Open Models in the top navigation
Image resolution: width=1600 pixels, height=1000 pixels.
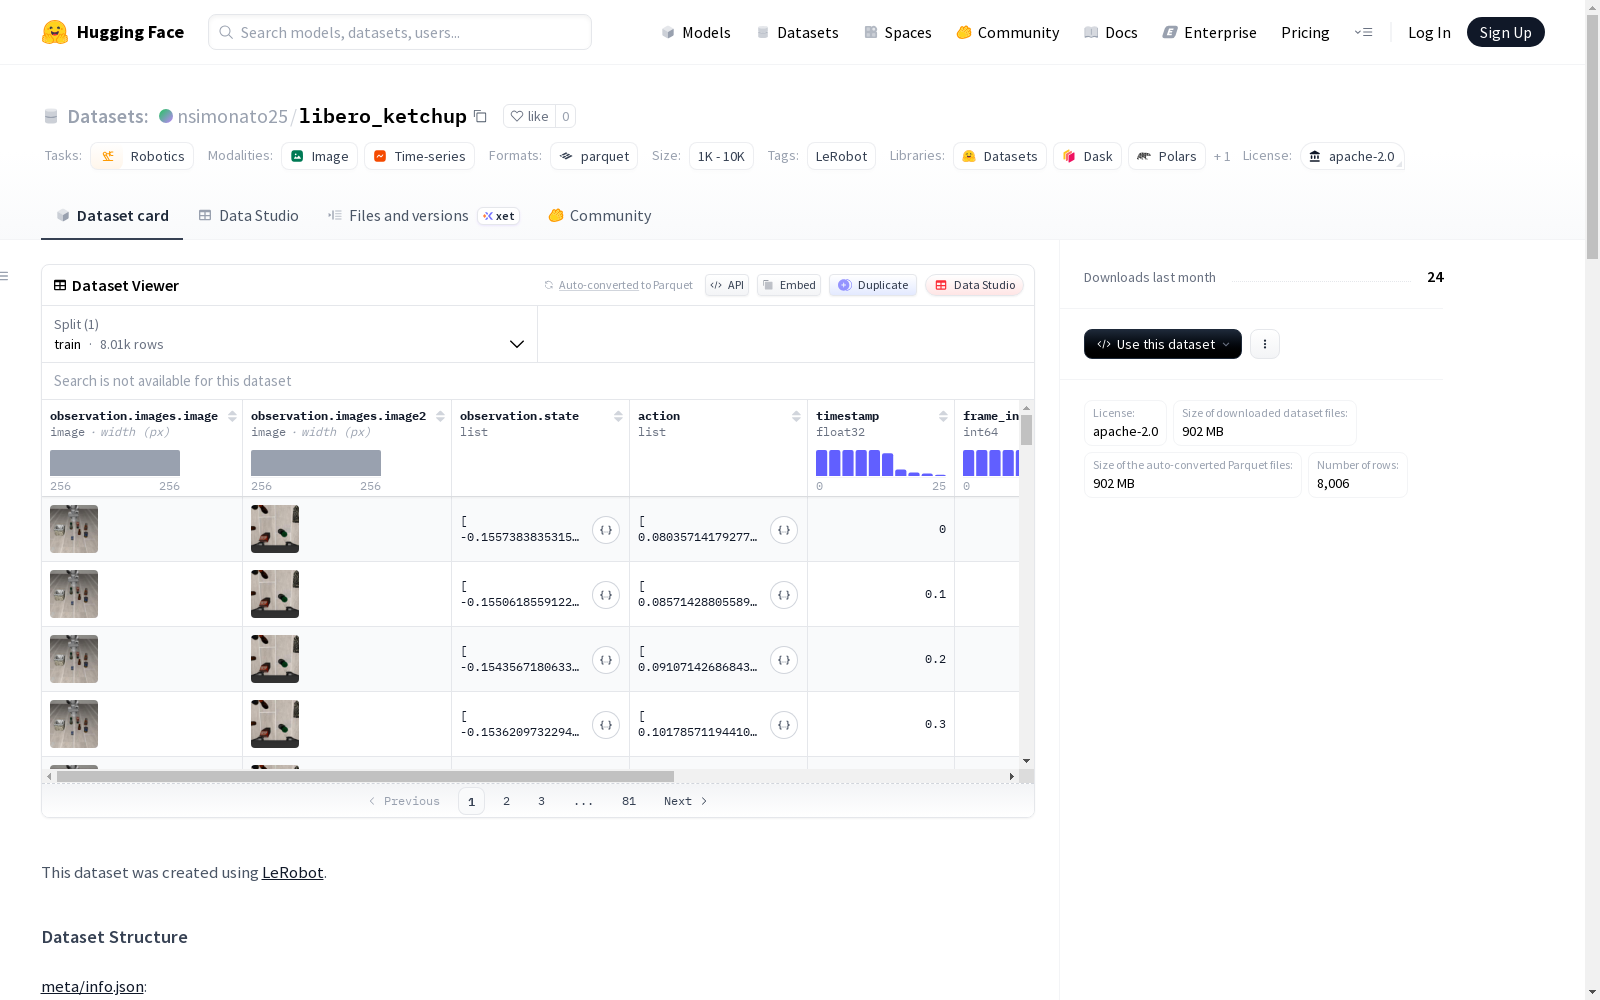[x=696, y=32]
